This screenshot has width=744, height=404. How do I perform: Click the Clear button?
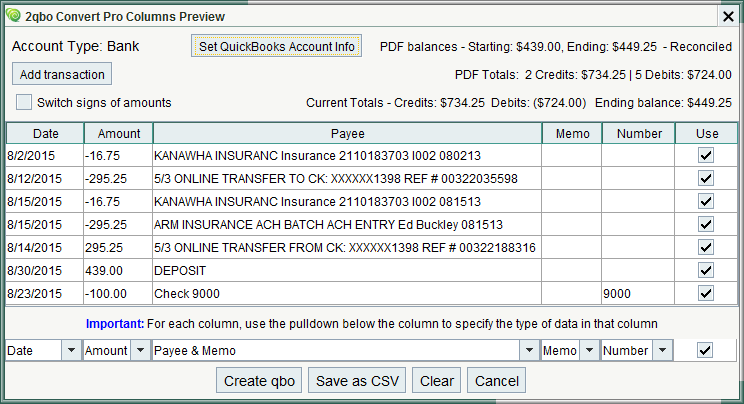pos(437,380)
